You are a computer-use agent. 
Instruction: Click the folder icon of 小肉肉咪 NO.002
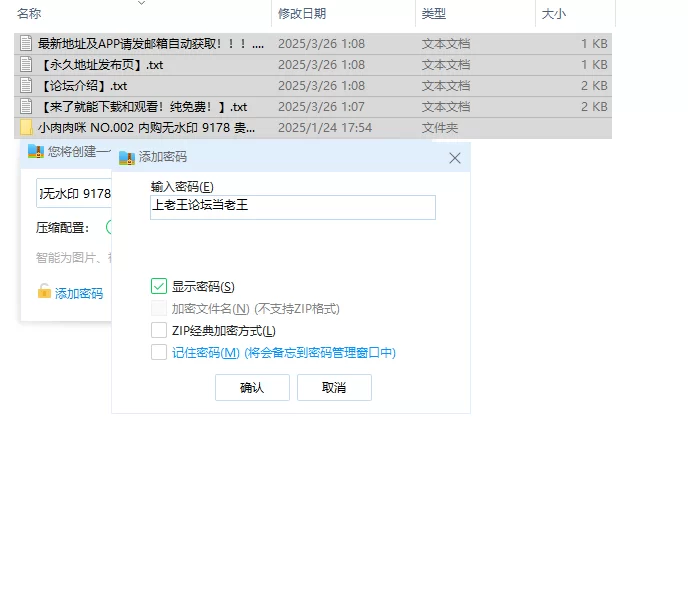coord(26,128)
